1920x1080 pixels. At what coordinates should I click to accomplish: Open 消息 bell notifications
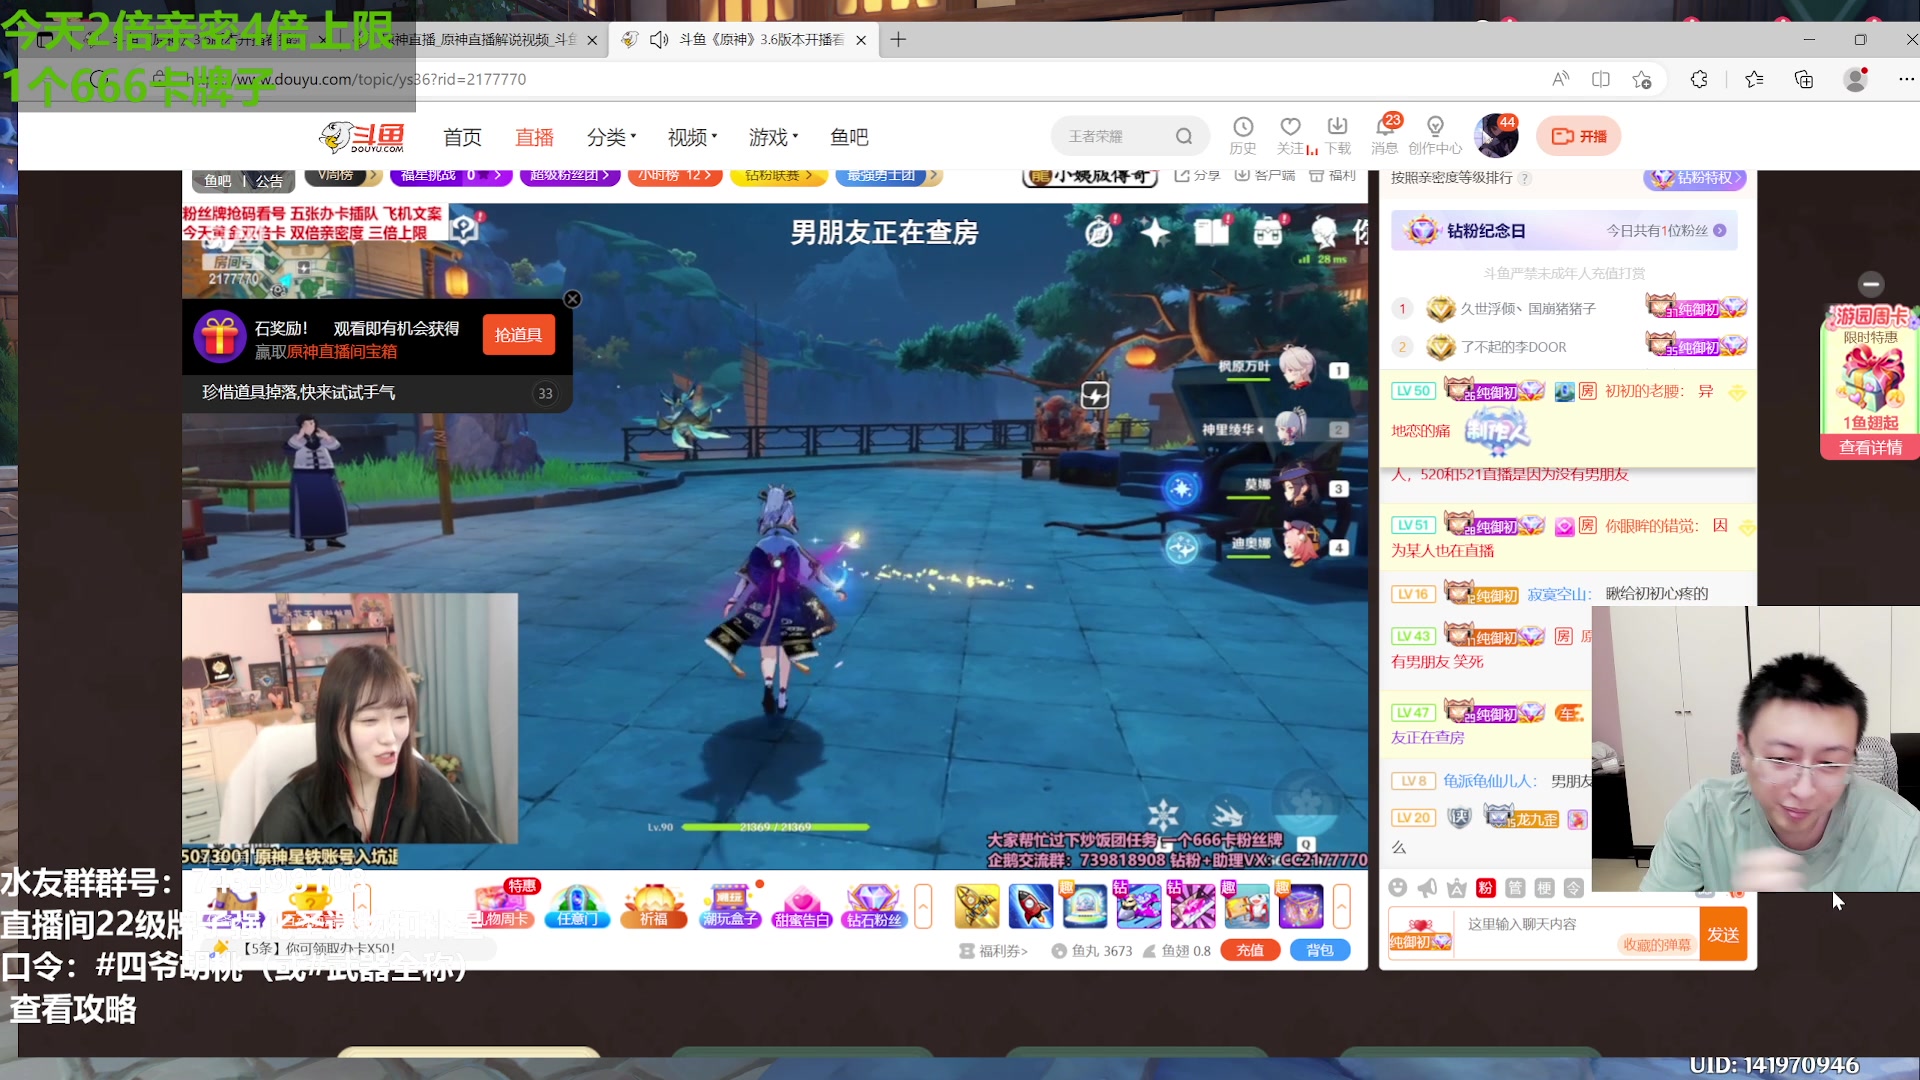click(x=1385, y=135)
